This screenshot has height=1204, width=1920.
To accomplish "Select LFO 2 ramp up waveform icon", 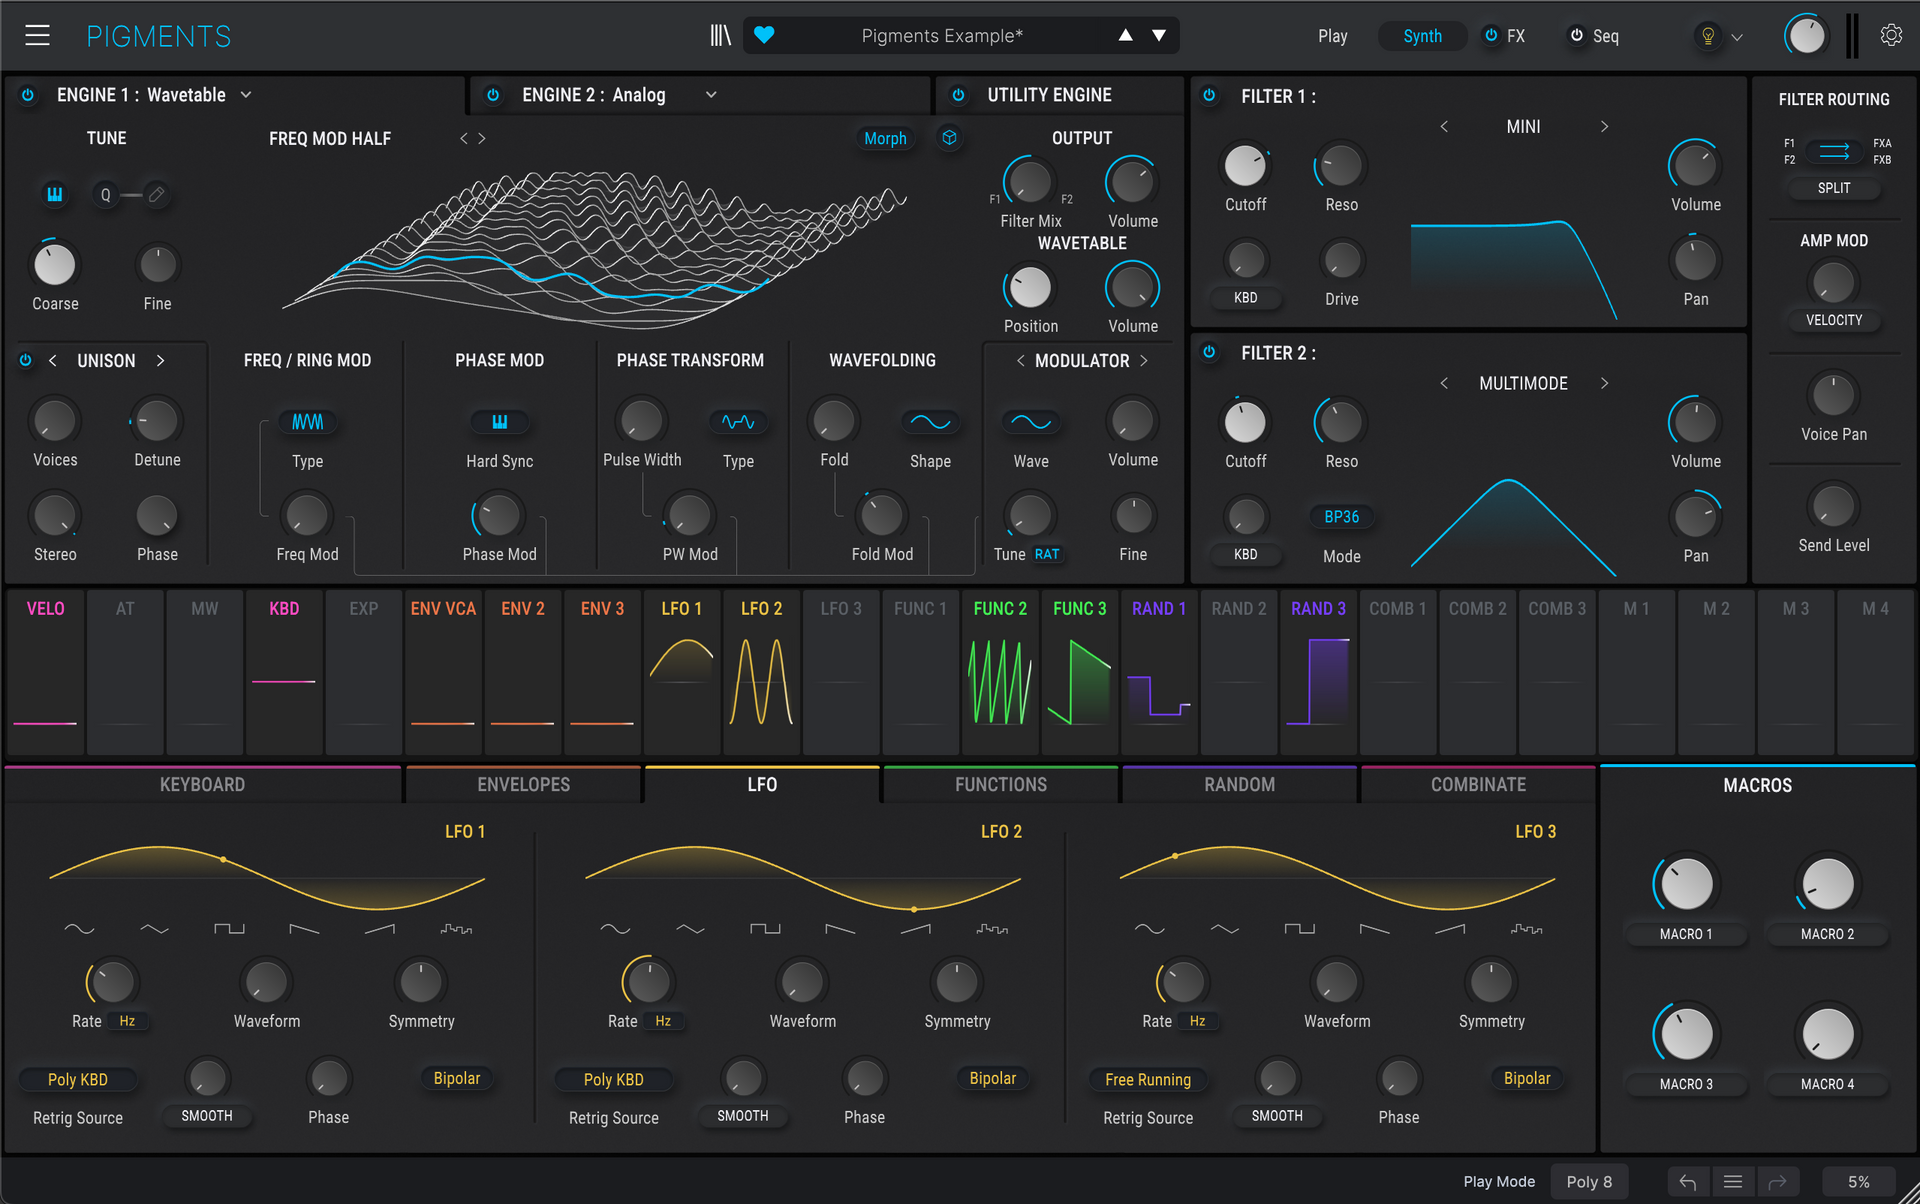I will tap(915, 929).
